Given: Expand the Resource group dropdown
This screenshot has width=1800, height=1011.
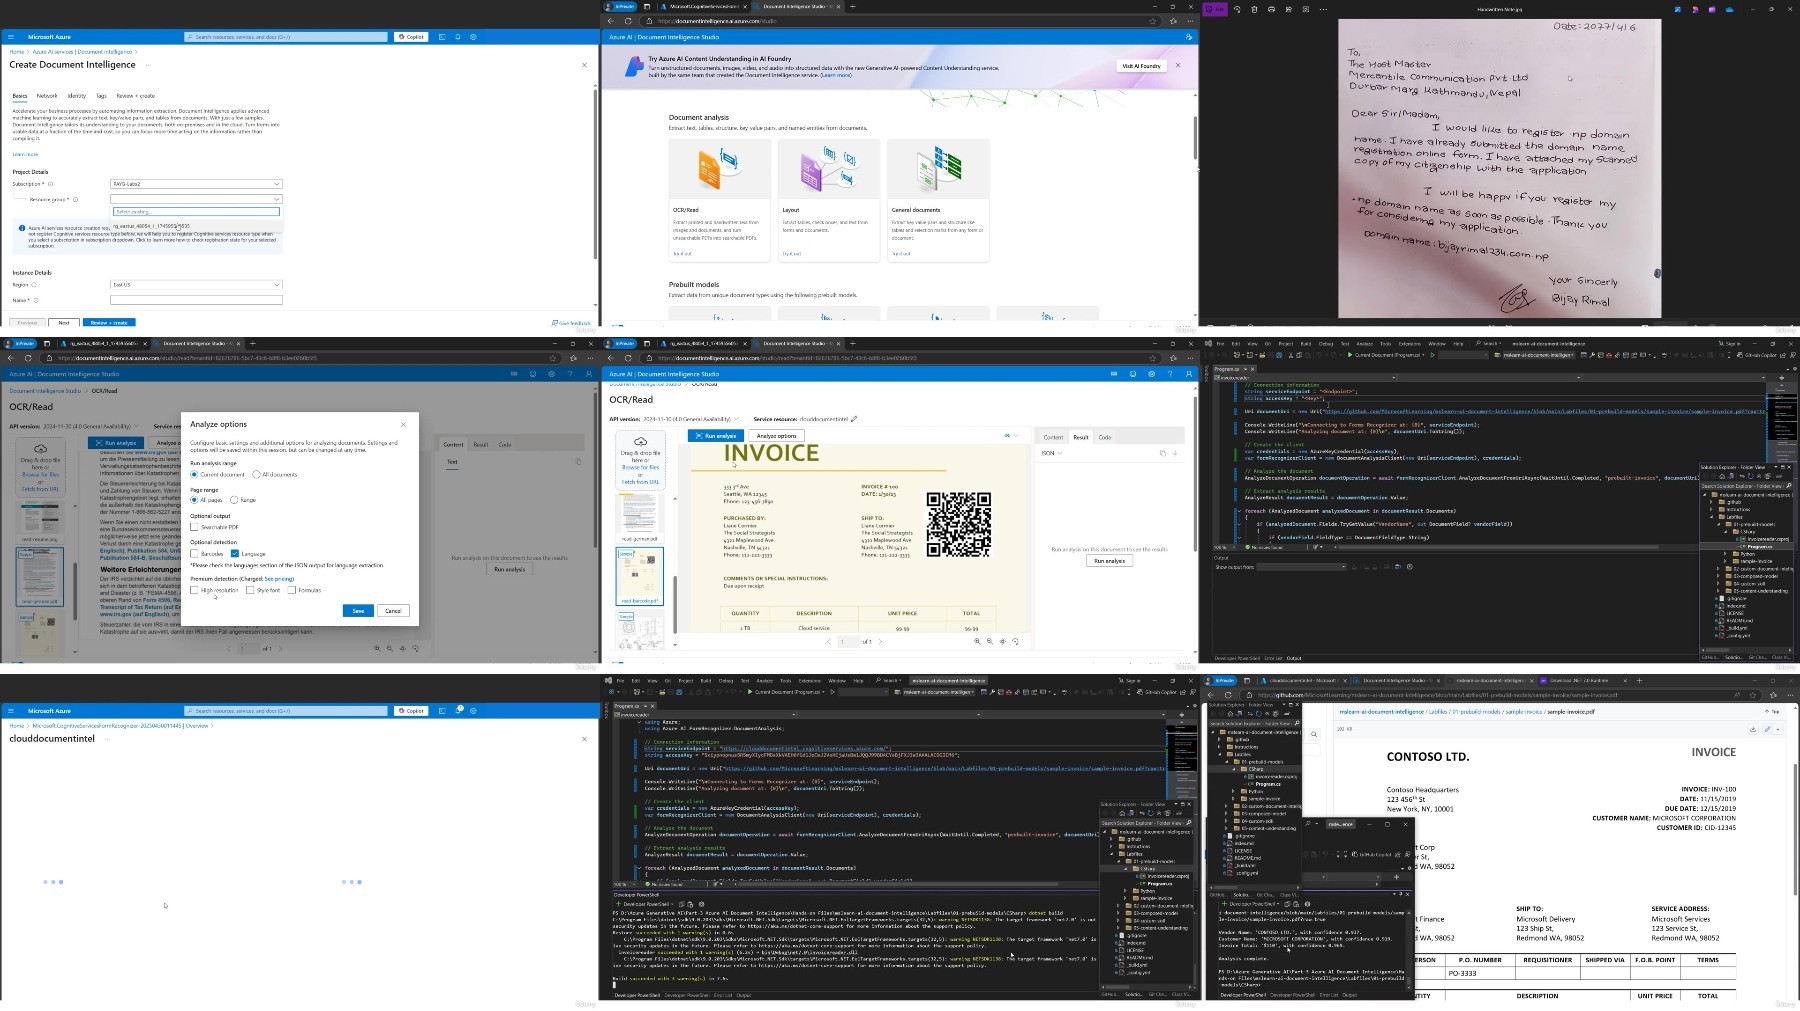Looking at the screenshot, I should tap(196, 199).
